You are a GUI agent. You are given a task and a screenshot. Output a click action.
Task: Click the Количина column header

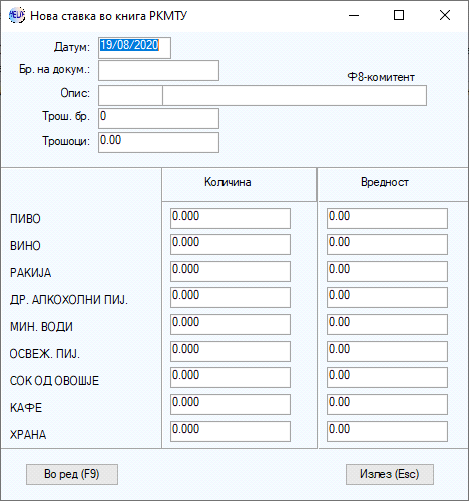[x=228, y=182]
